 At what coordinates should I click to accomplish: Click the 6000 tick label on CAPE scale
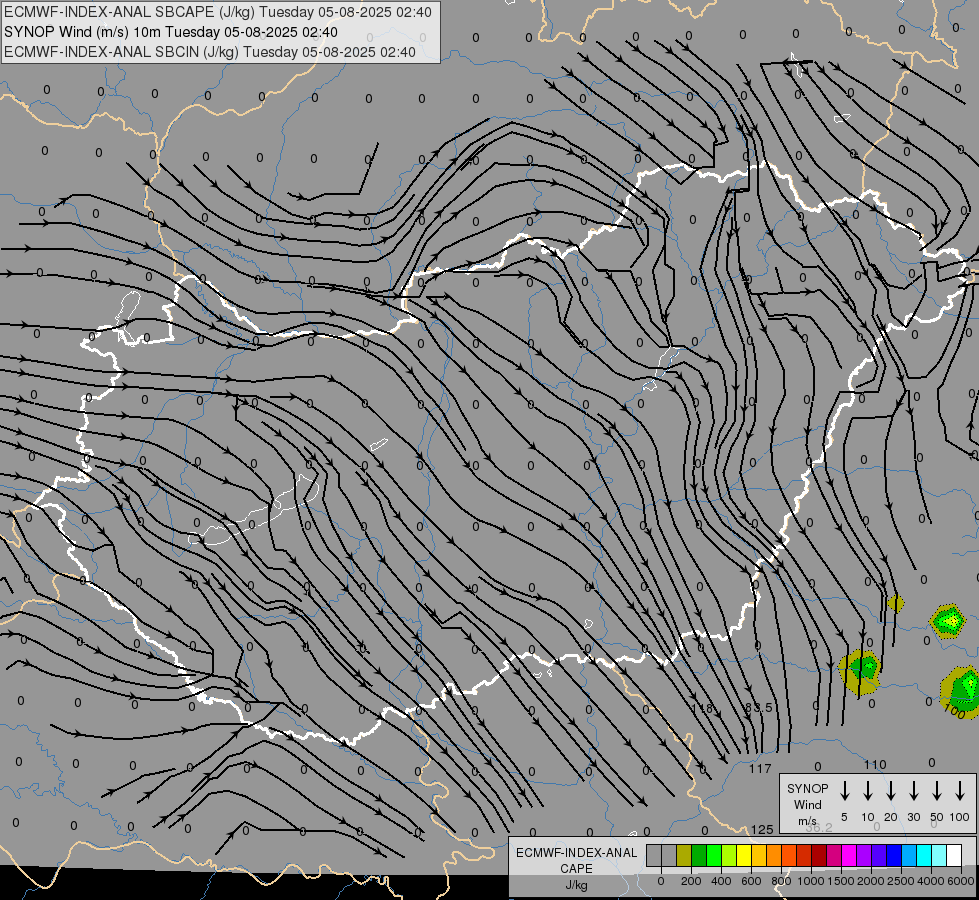pos(961,881)
